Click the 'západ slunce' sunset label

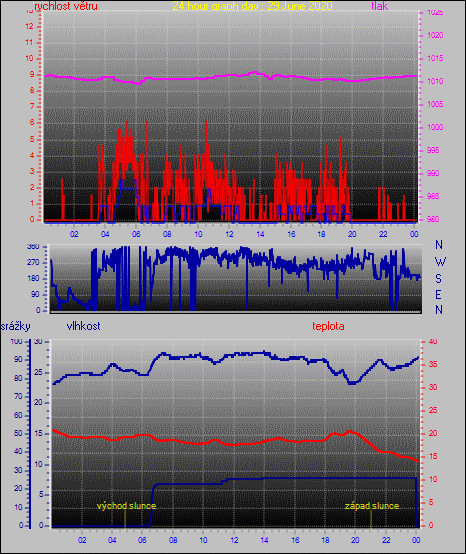click(372, 506)
